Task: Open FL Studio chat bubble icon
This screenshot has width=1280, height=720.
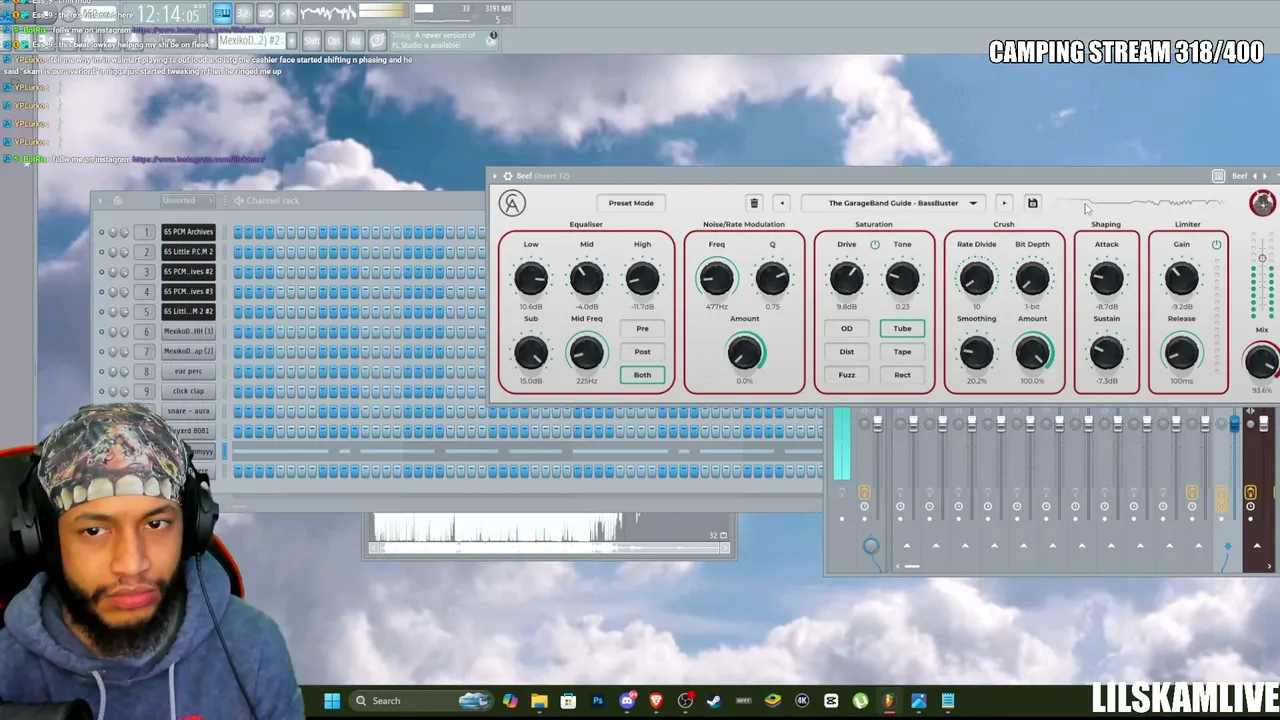Action: pyautogui.click(x=377, y=40)
